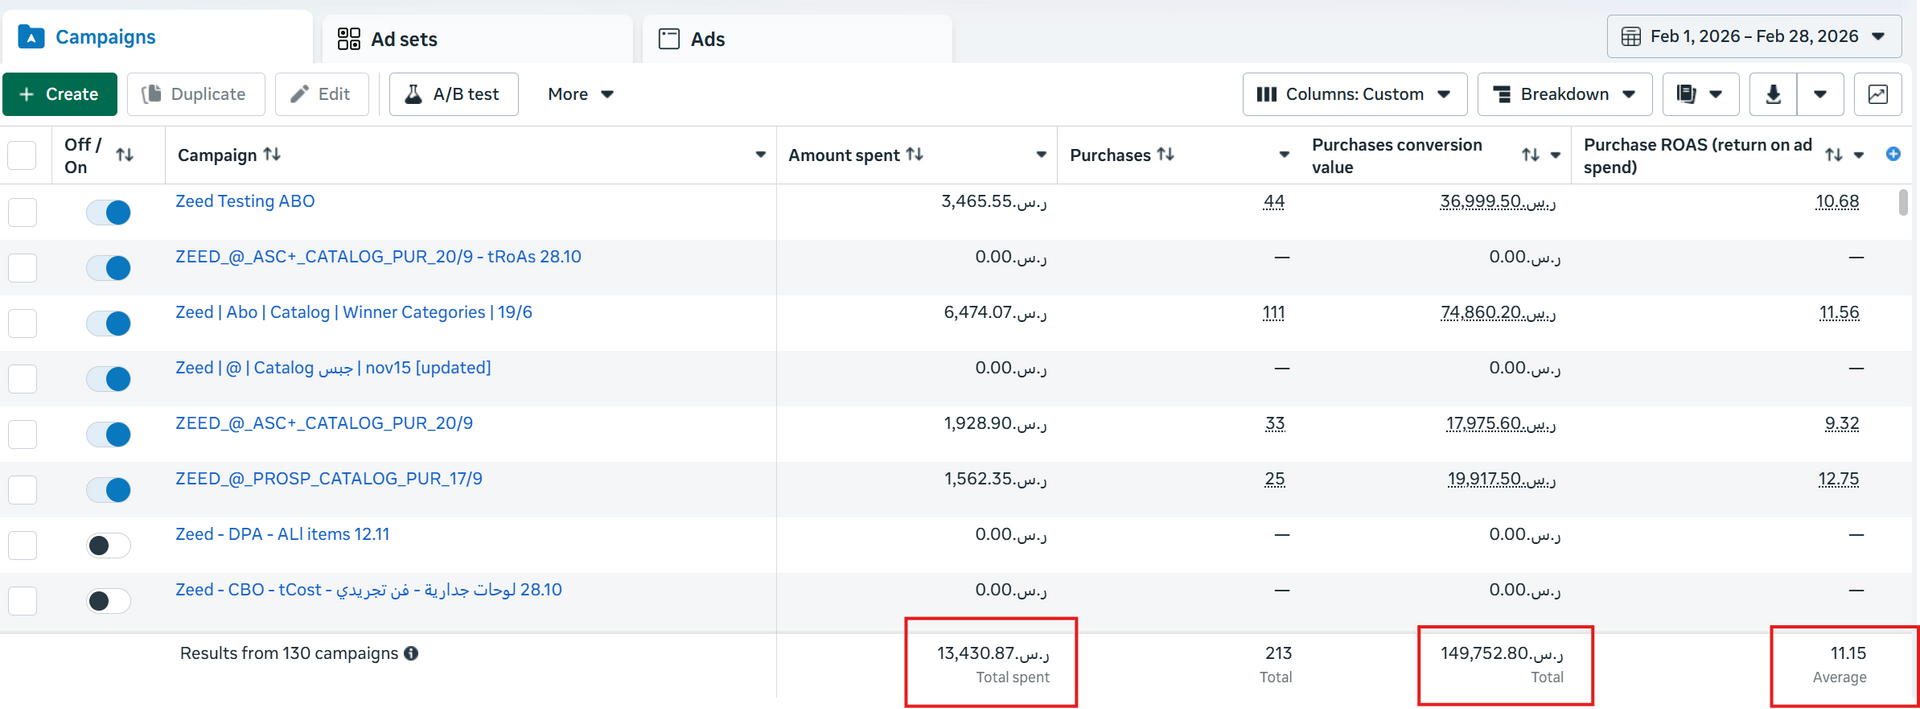Sort by Purchases conversion value arrows icon
This screenshot has height=709, width=1920.
pyautogui.click(x=1530, y=155)
